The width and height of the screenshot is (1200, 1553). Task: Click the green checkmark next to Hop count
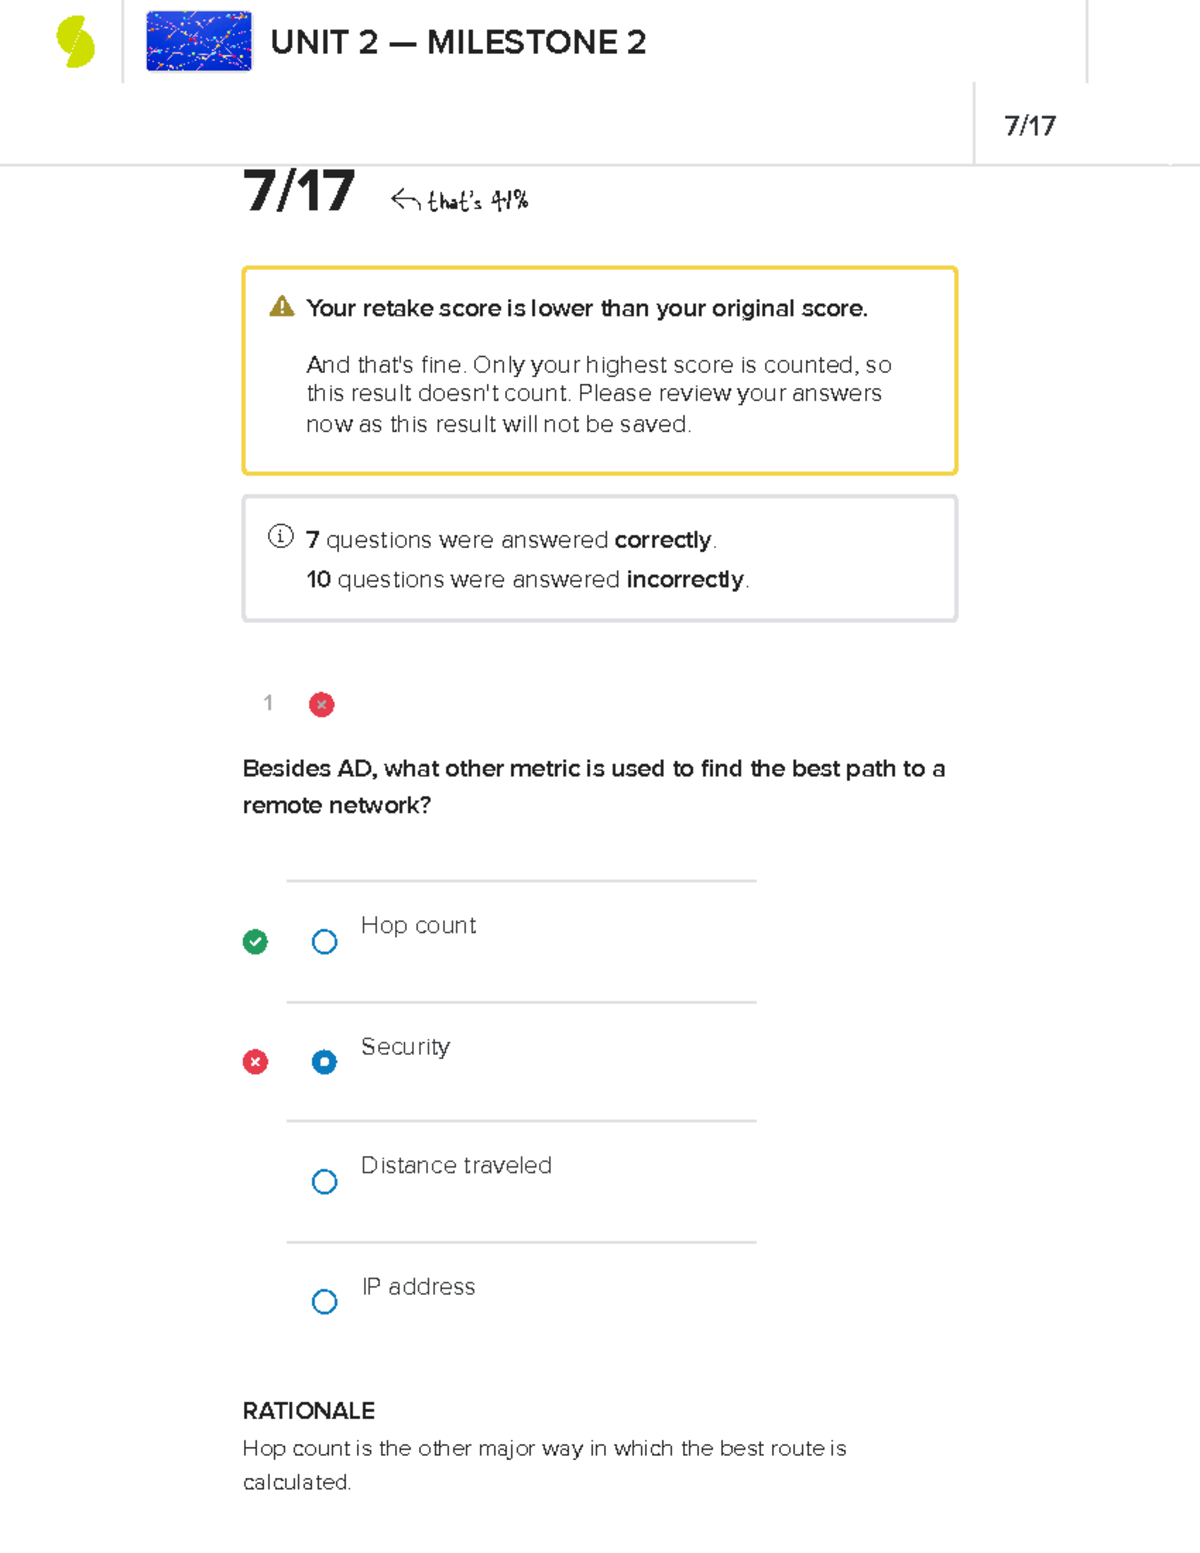[256, 941]
